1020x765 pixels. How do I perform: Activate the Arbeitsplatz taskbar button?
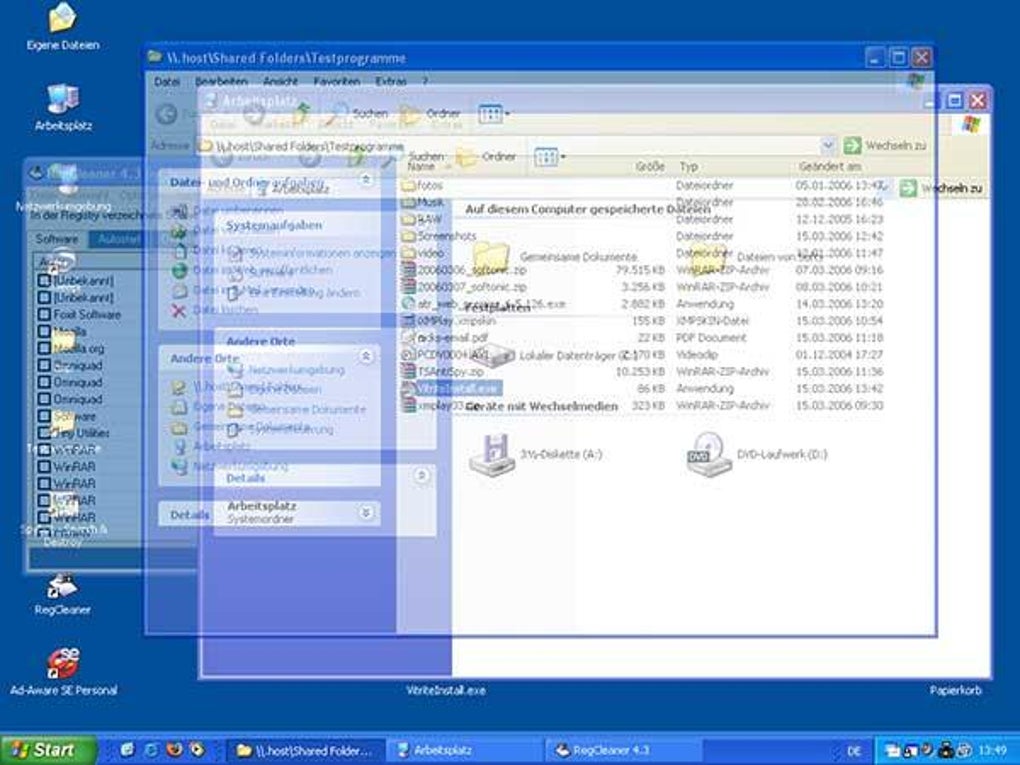(x=464, y=750)
